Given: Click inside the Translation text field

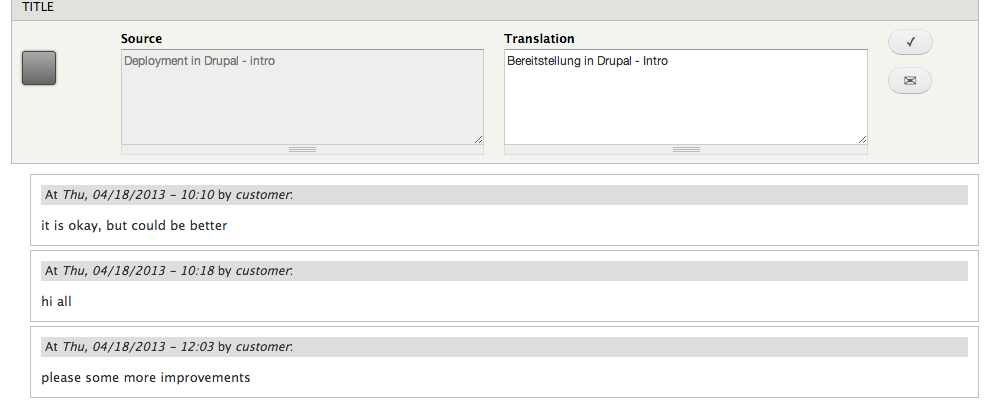Looking at the screenshot, I should pyautogui.click(x=686, y=97).
